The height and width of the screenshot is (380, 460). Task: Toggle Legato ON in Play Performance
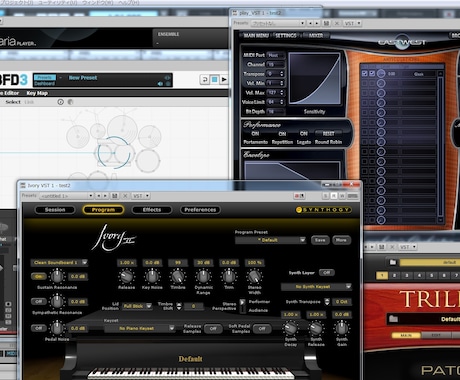click(303, 133)
